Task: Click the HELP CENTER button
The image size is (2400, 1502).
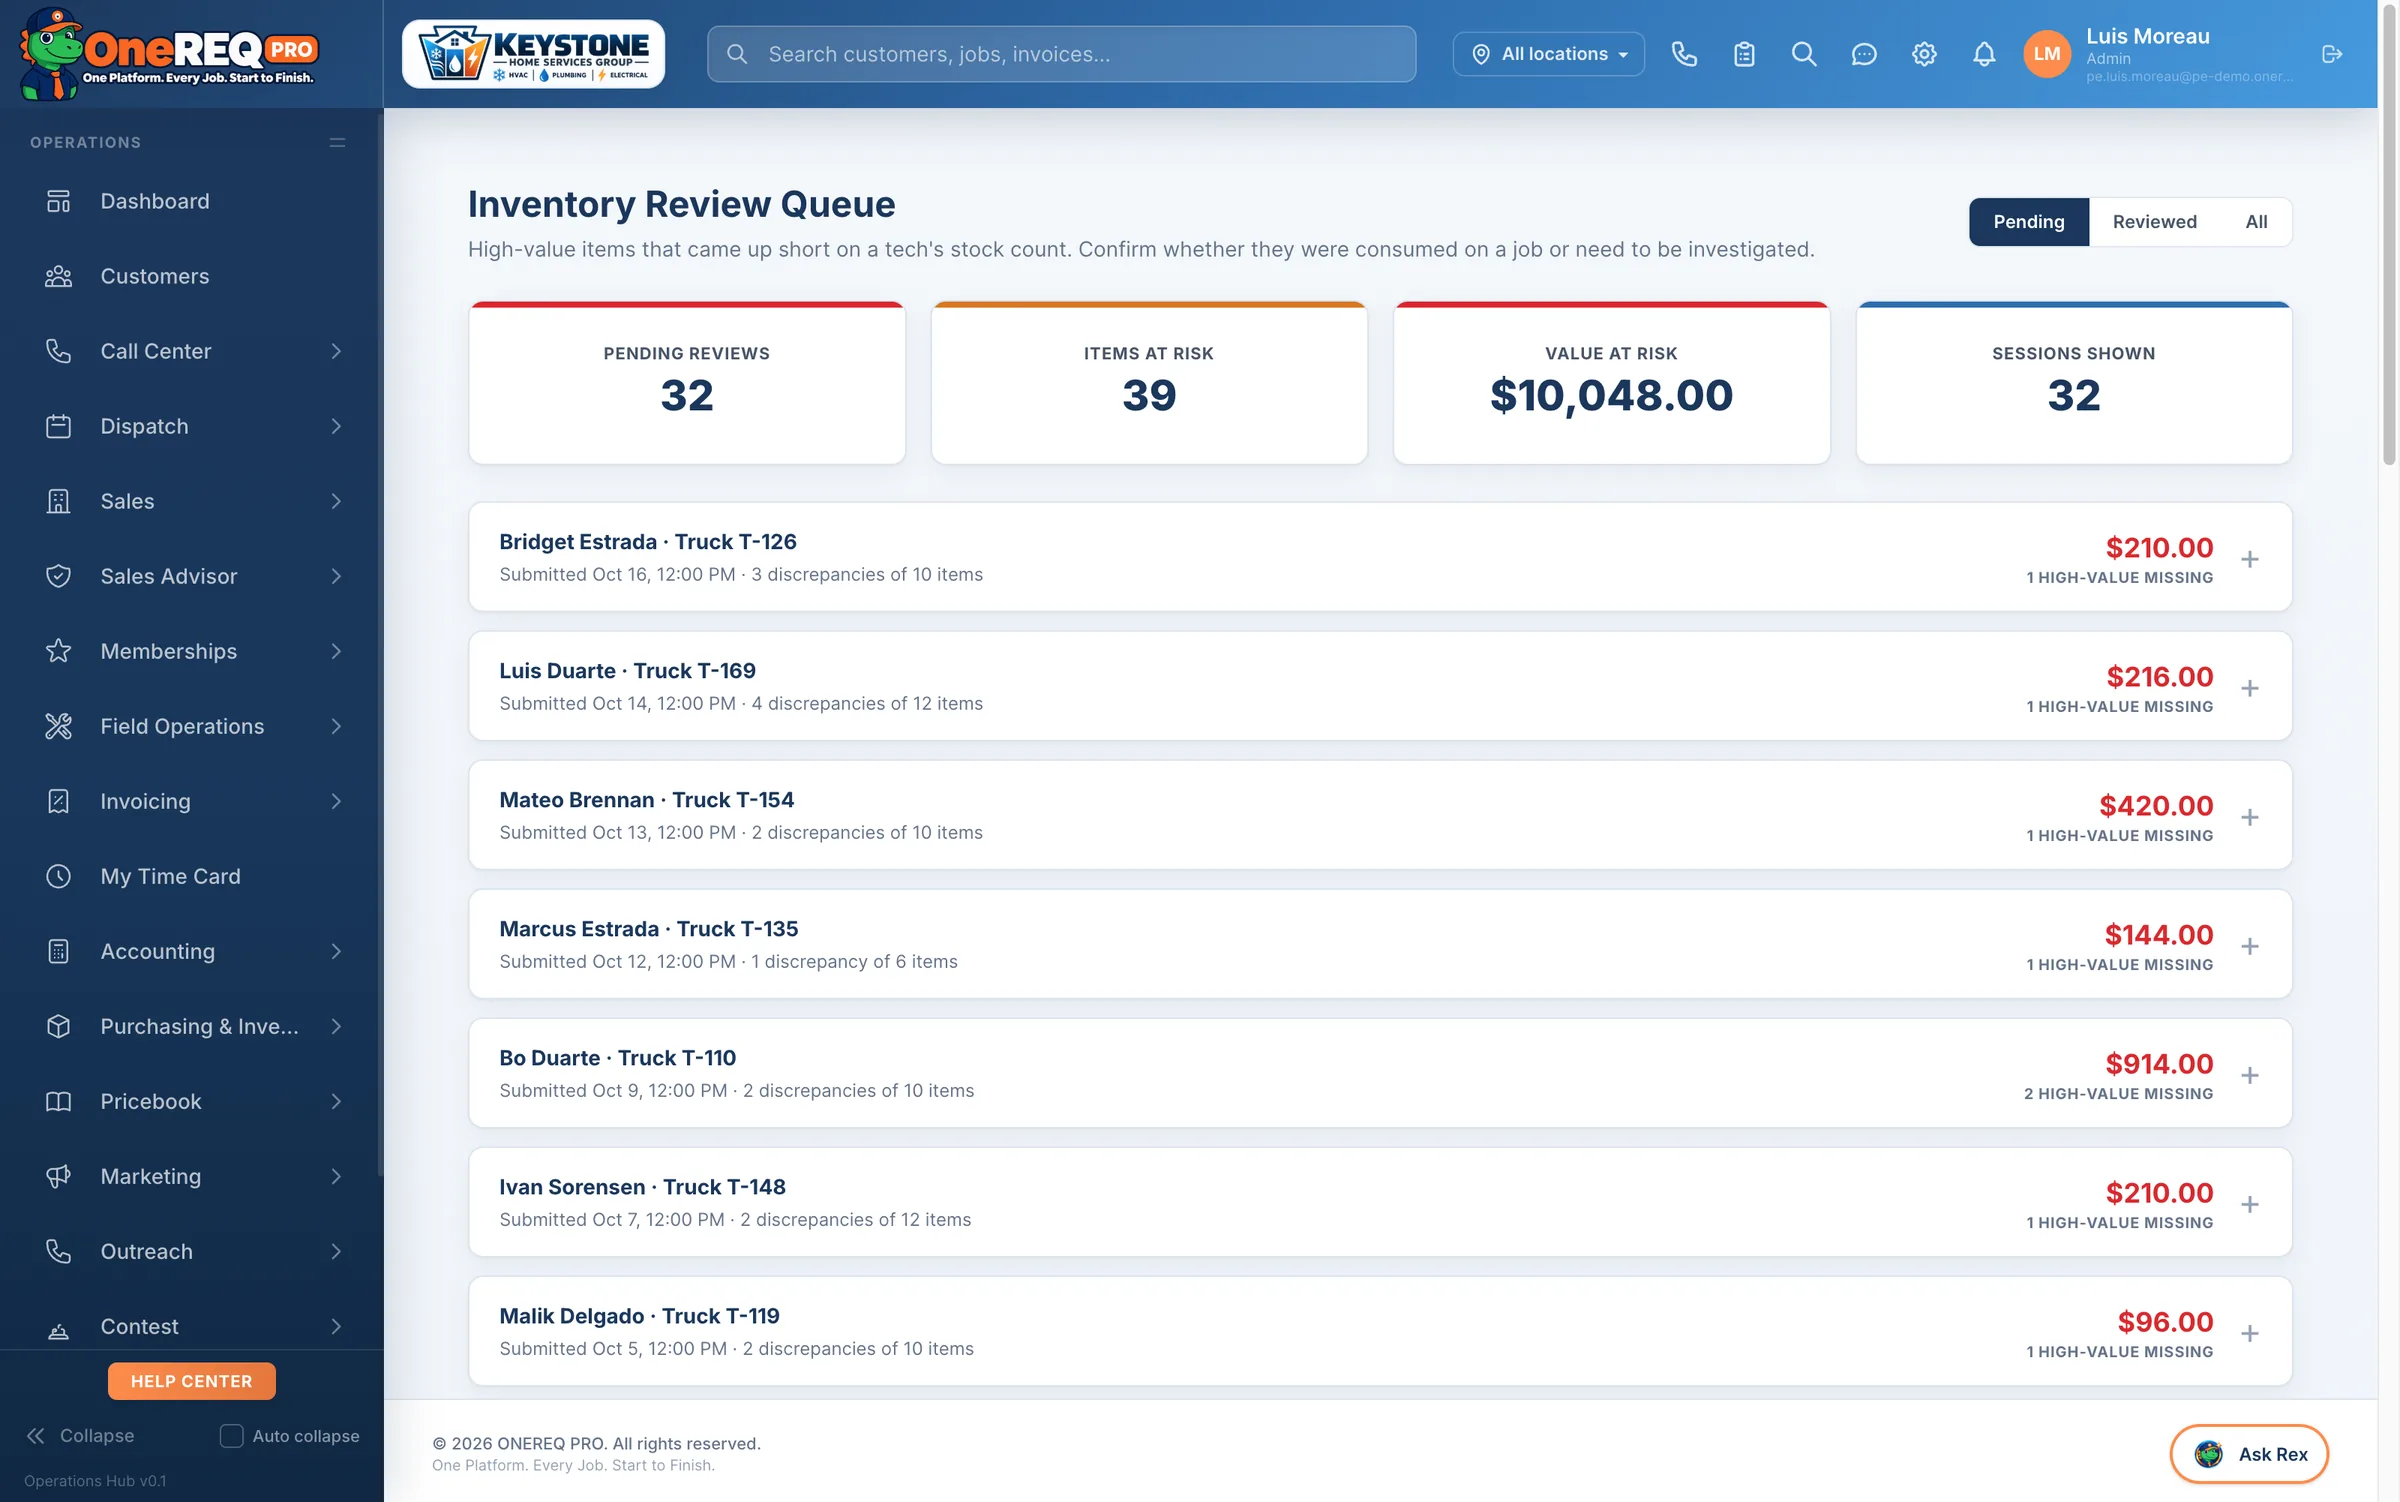Action: pos(192,1381)
